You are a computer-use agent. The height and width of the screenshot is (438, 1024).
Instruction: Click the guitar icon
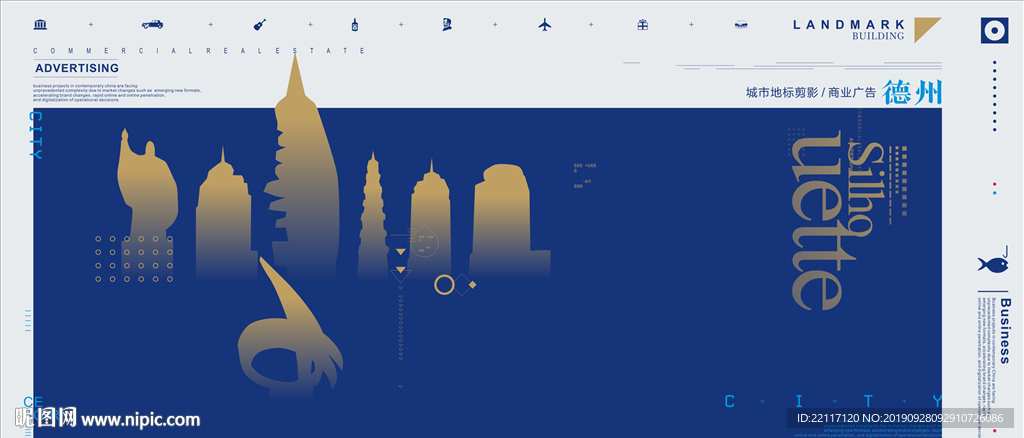point(260,25)
